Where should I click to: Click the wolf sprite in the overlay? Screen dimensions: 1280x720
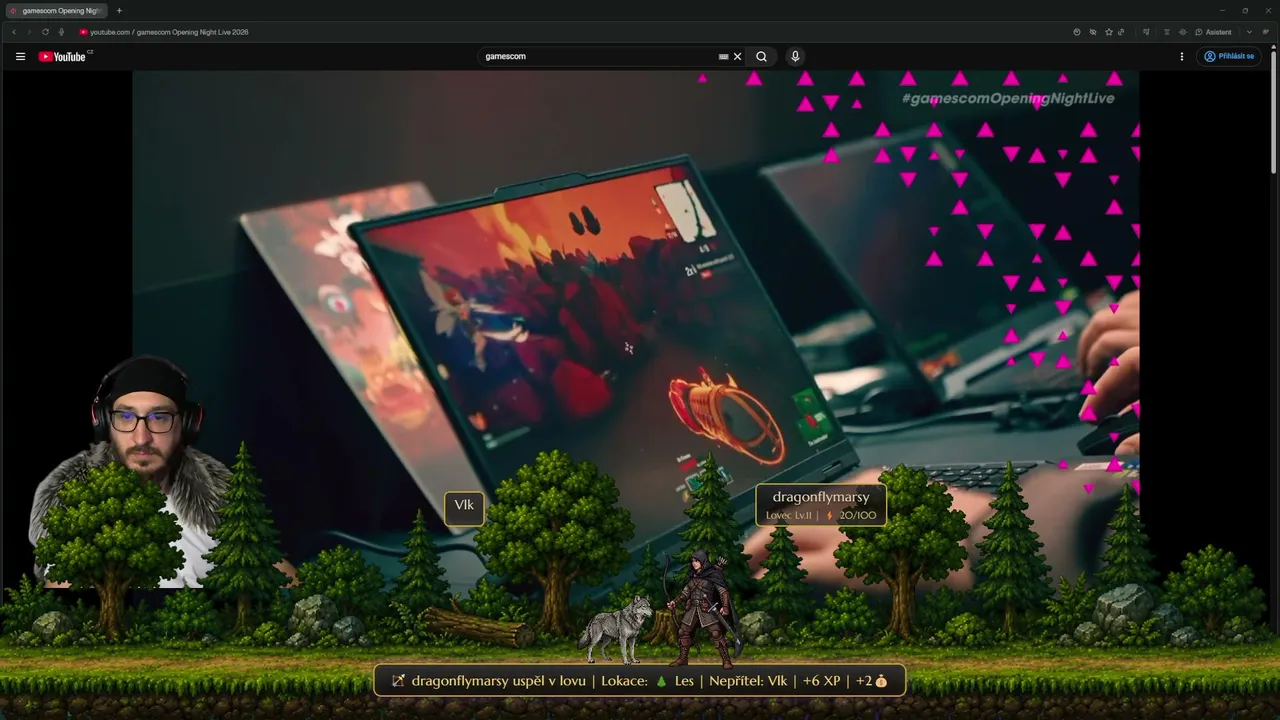point(615,629)
